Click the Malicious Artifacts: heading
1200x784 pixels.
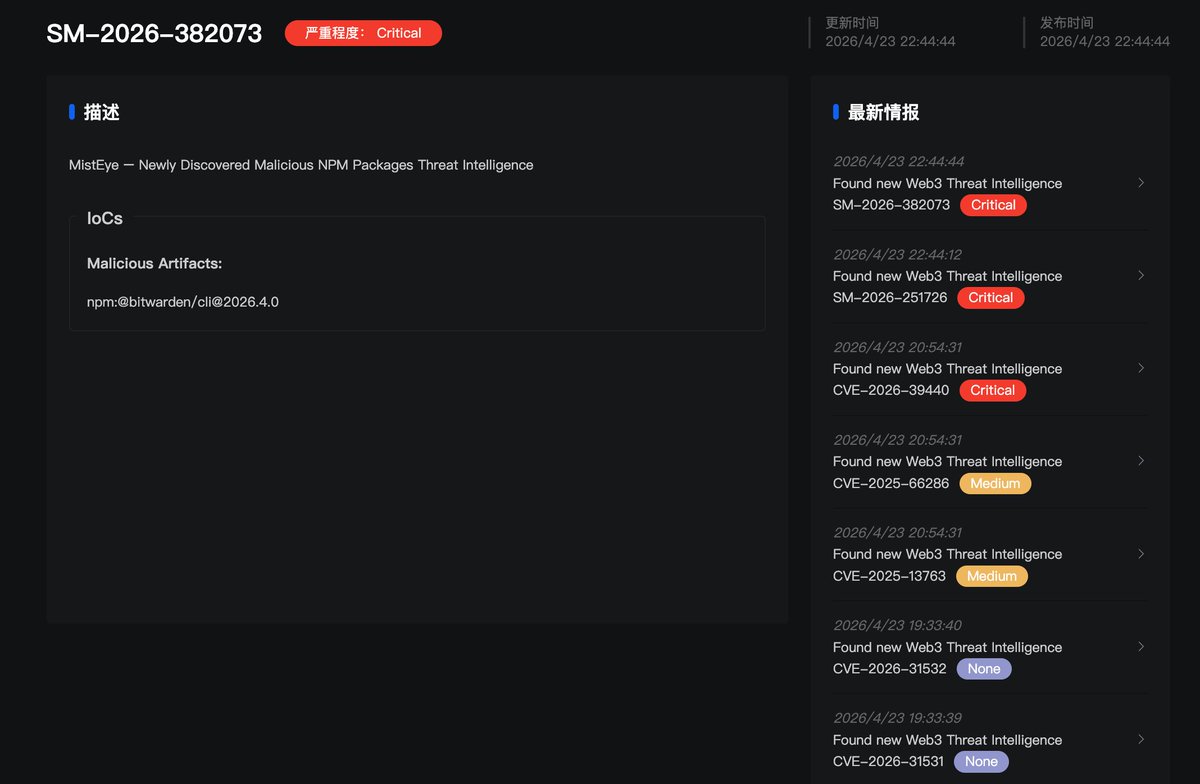pyautogui.click(x=155, y=263)
